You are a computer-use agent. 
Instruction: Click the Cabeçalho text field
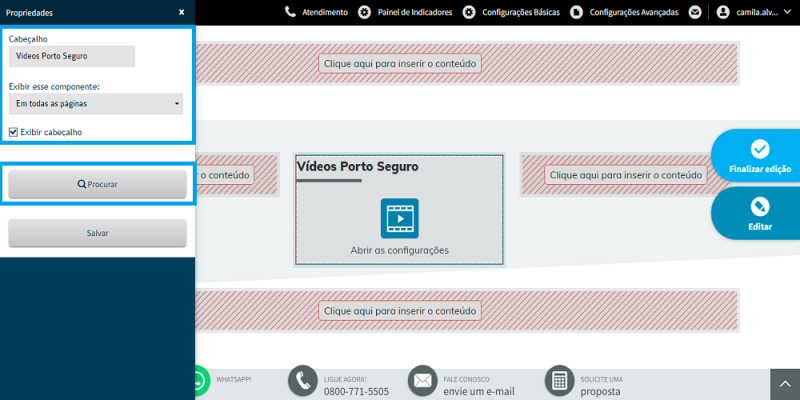pos(71,56)
